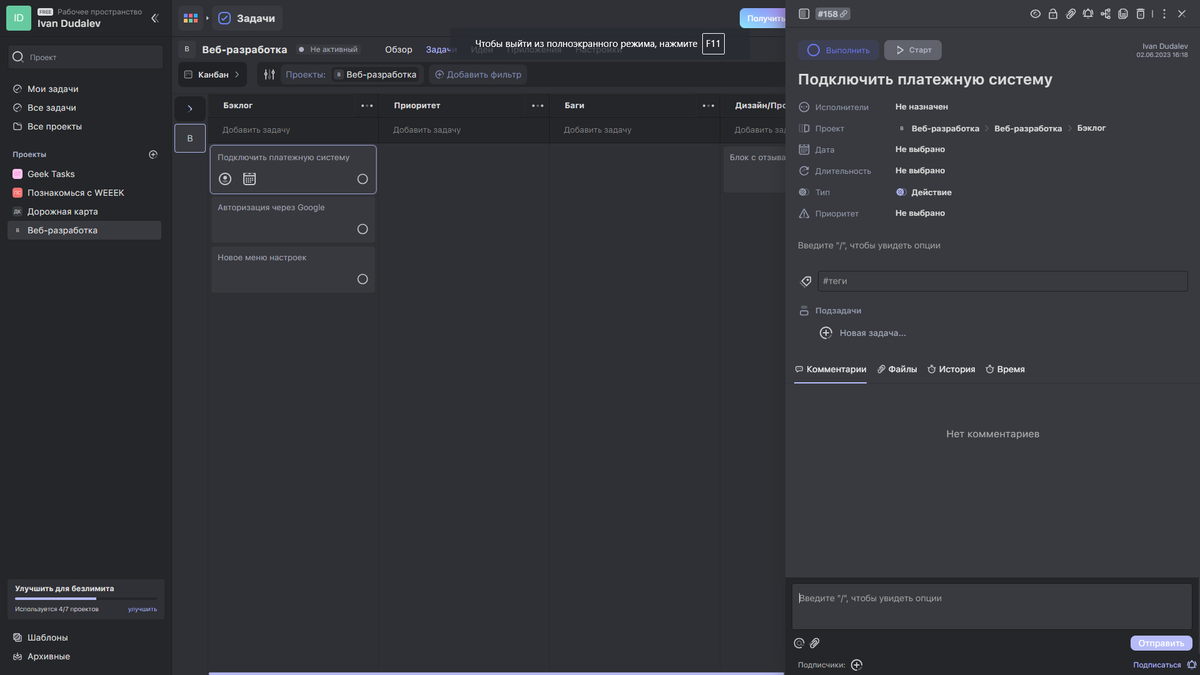Click the lock icon in task header
The height and width of the screenshot is (675, 1200).
click(x=1053, y=14)
